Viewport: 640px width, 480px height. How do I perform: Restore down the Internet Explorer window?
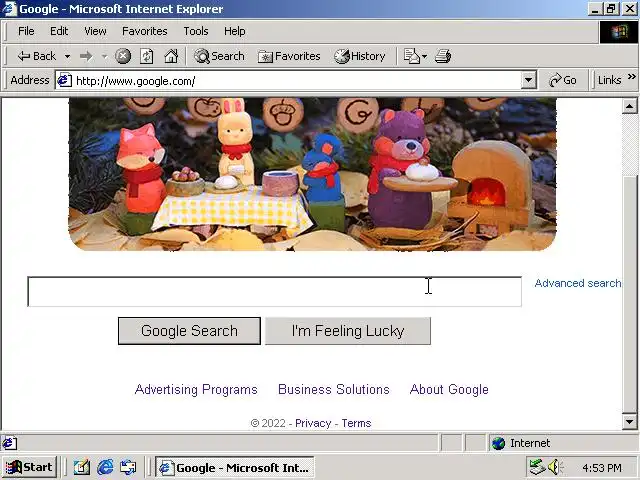coord(611,9)
